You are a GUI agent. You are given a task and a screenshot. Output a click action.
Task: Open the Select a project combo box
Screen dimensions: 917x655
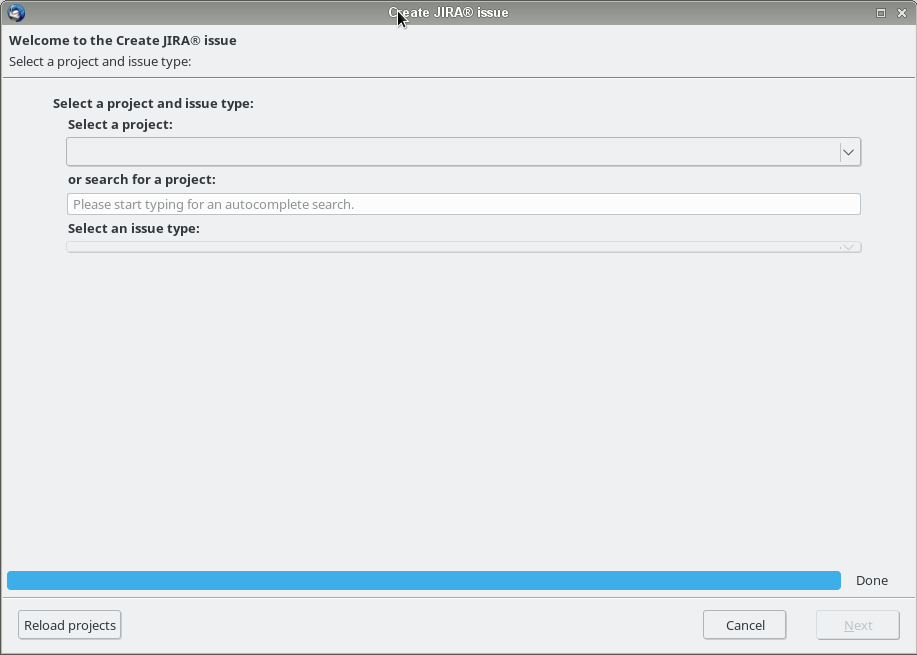452,152
